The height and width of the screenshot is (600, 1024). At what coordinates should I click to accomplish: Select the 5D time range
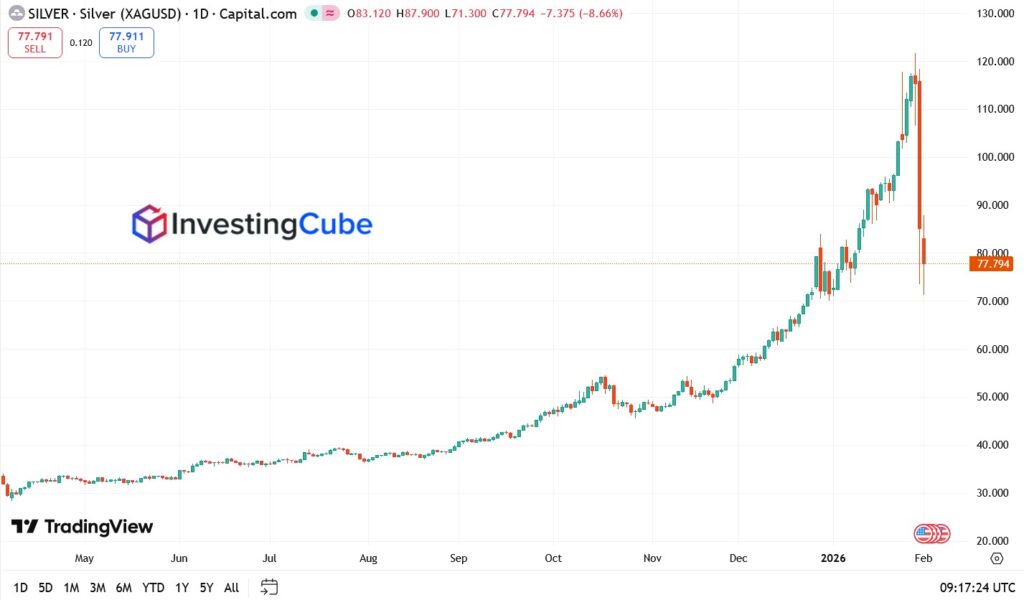pyautogui.click(x=45, y=588)
